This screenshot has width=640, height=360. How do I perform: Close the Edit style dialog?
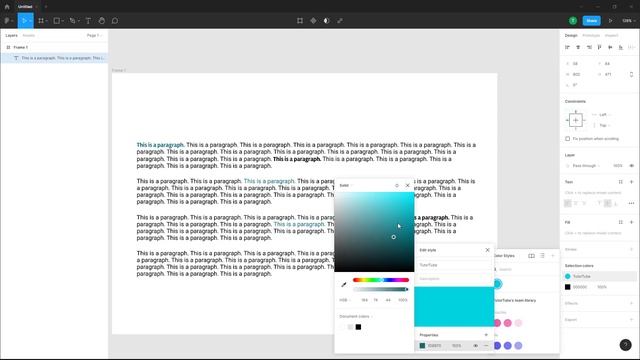point(487,250)
